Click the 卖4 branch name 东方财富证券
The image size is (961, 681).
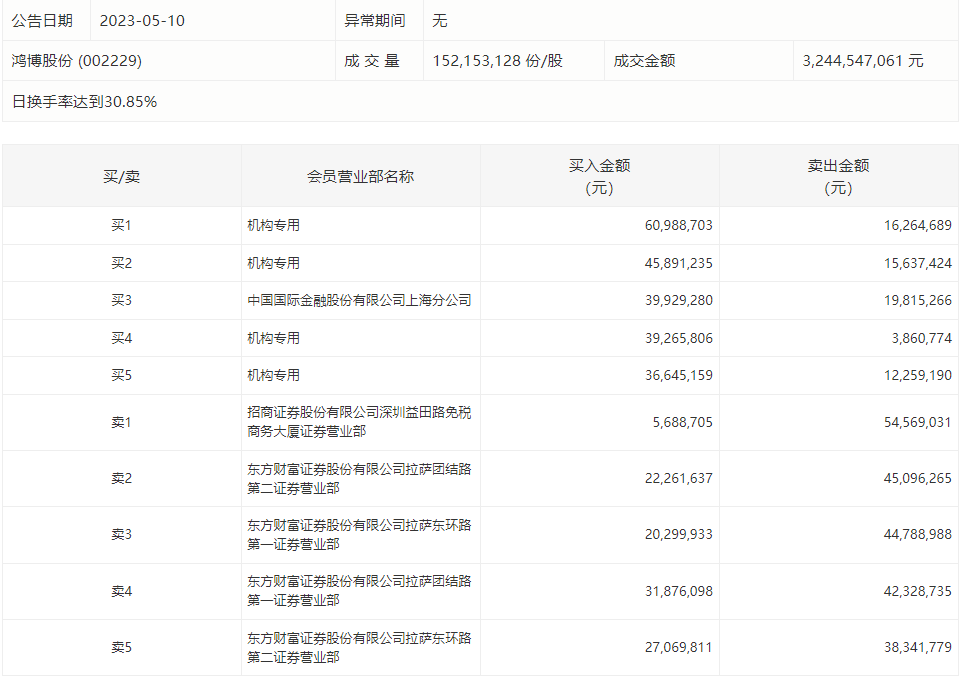(359, 591)
